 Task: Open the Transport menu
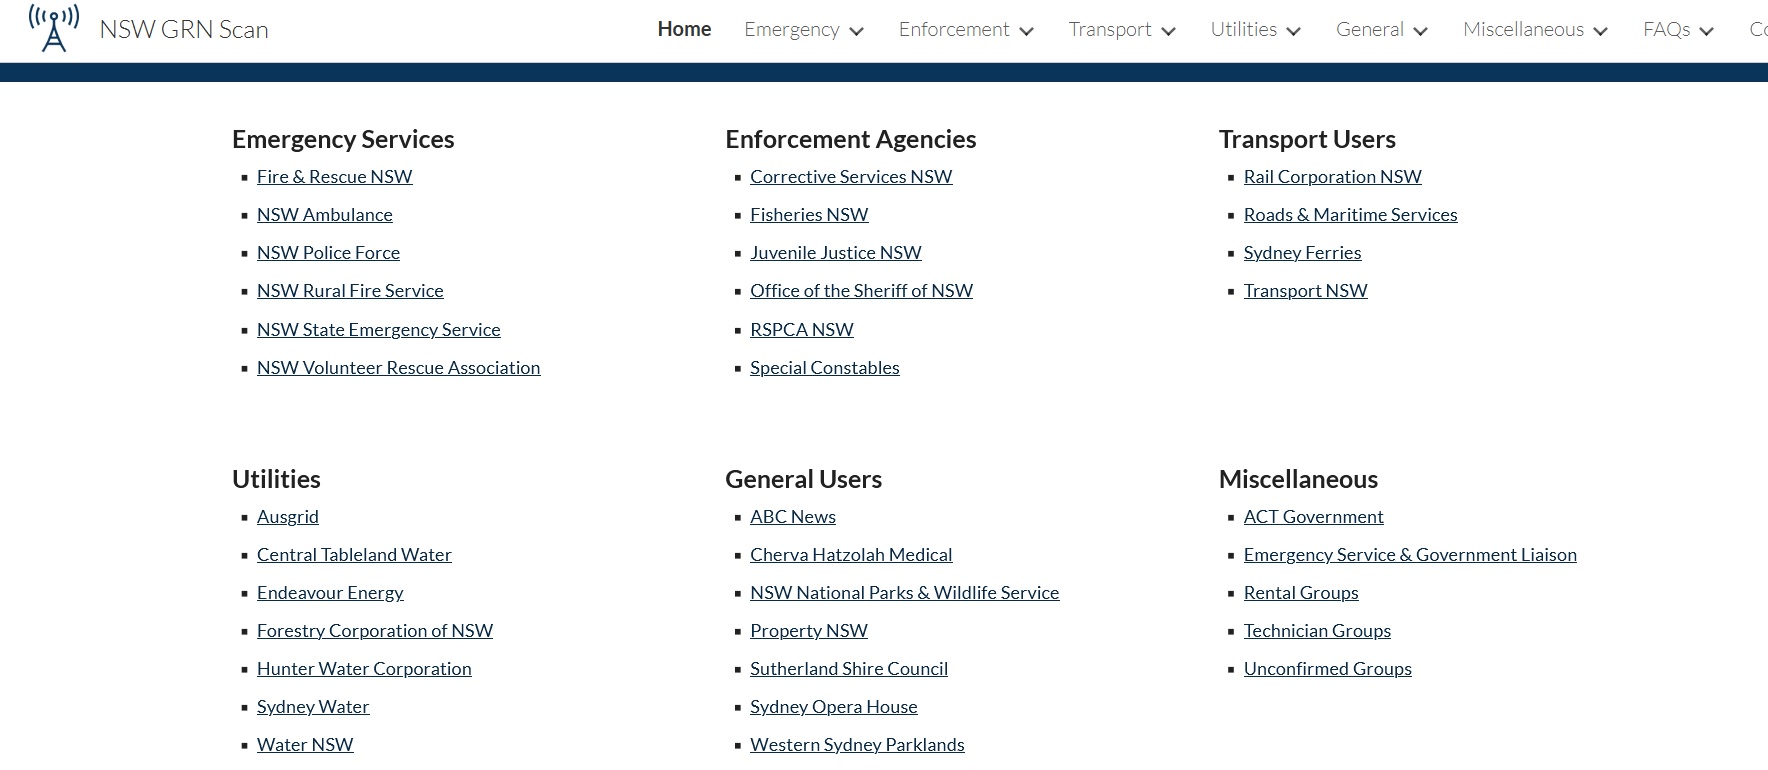[1110, 30]
